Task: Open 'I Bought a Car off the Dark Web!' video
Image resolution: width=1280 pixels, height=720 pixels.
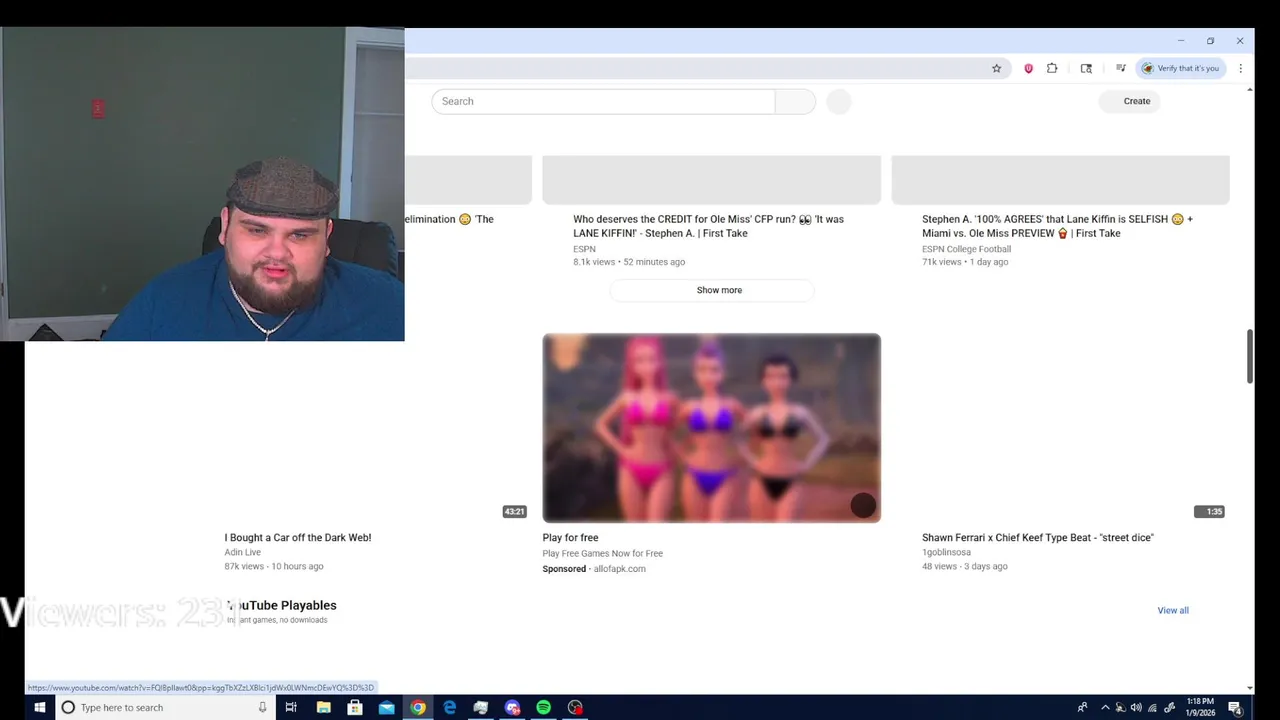Action: [x=298, y=538]
